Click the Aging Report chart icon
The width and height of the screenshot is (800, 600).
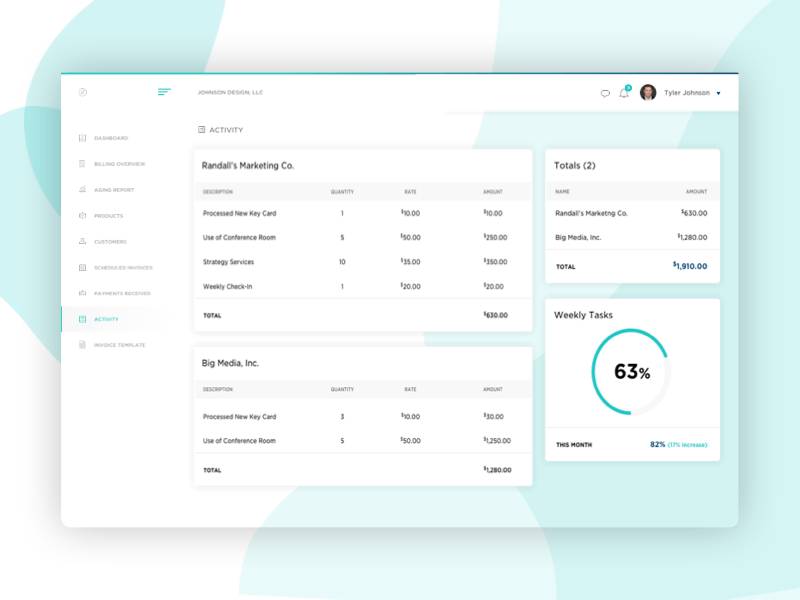(x=83, y=190)
